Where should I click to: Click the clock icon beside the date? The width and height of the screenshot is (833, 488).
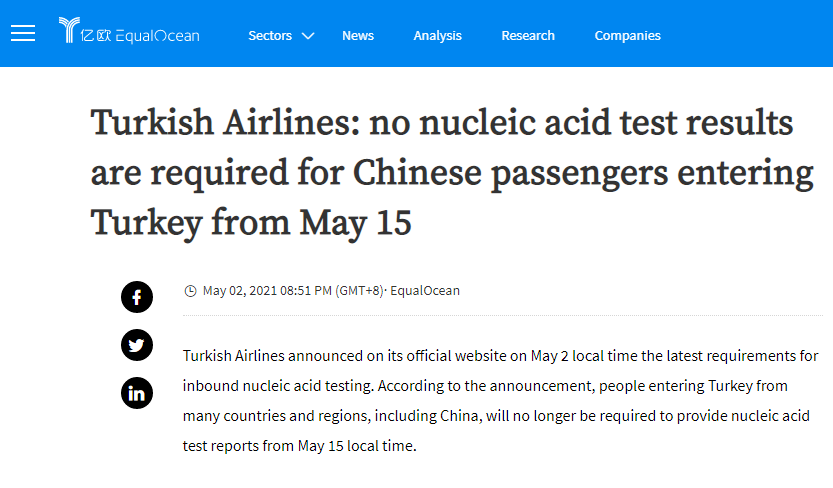(x=190, y=291)
